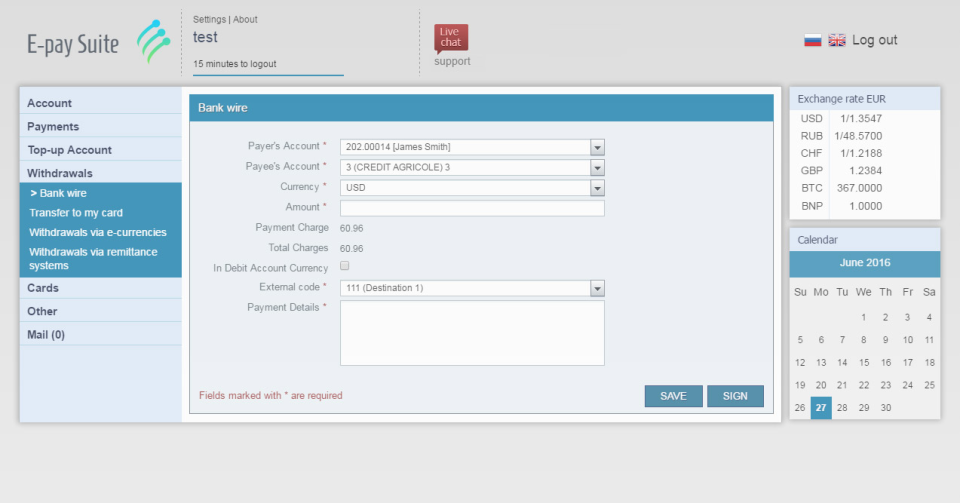Open Payer's Account combo box showing James Smith
960x503 pixels.
(x=472, y=147)
